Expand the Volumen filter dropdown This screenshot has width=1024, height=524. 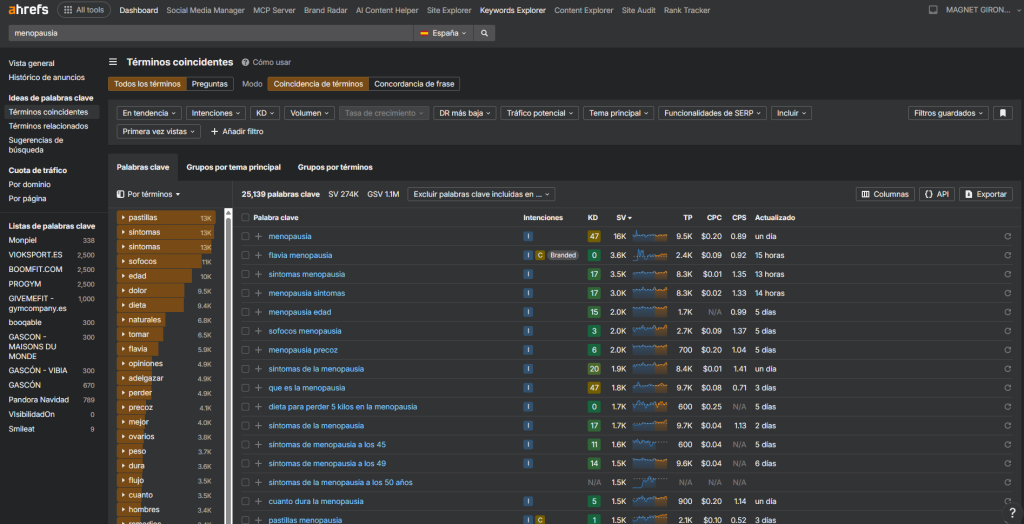pos(309,113)
